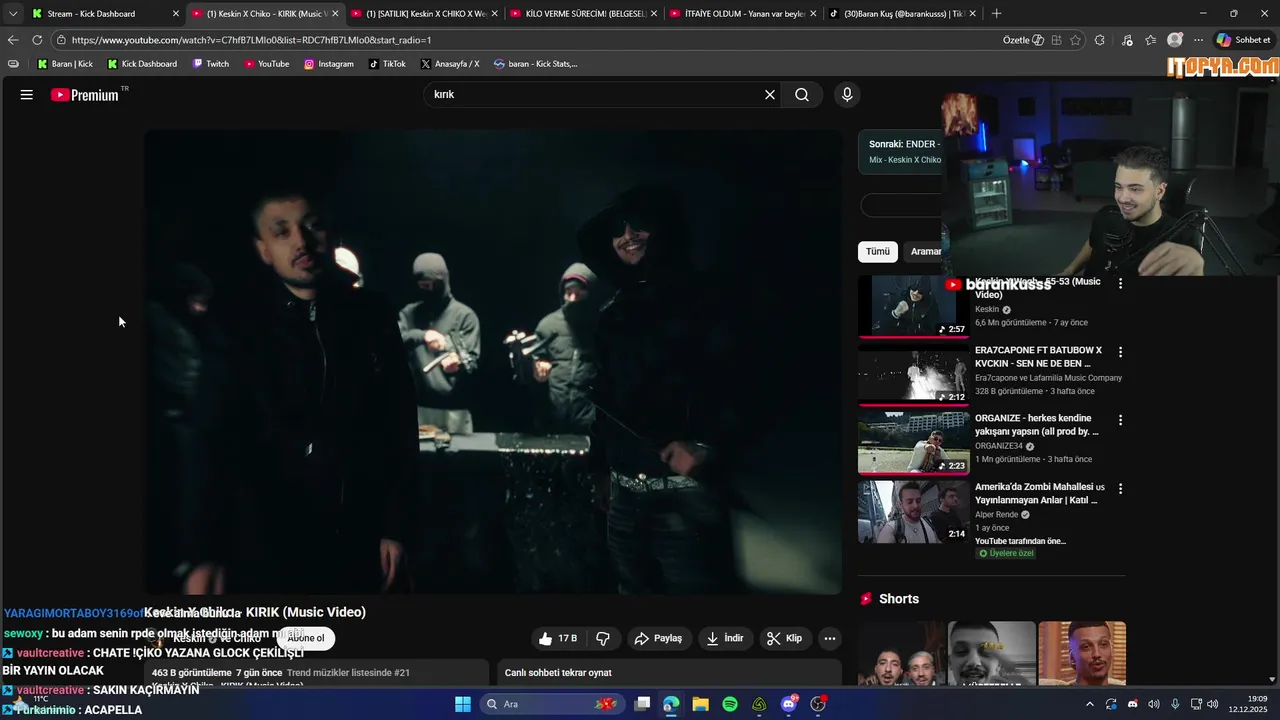Play the Keskin thumbnail with 2:57 duration
Screen dimensions: 1280x720
click(913, 307)
